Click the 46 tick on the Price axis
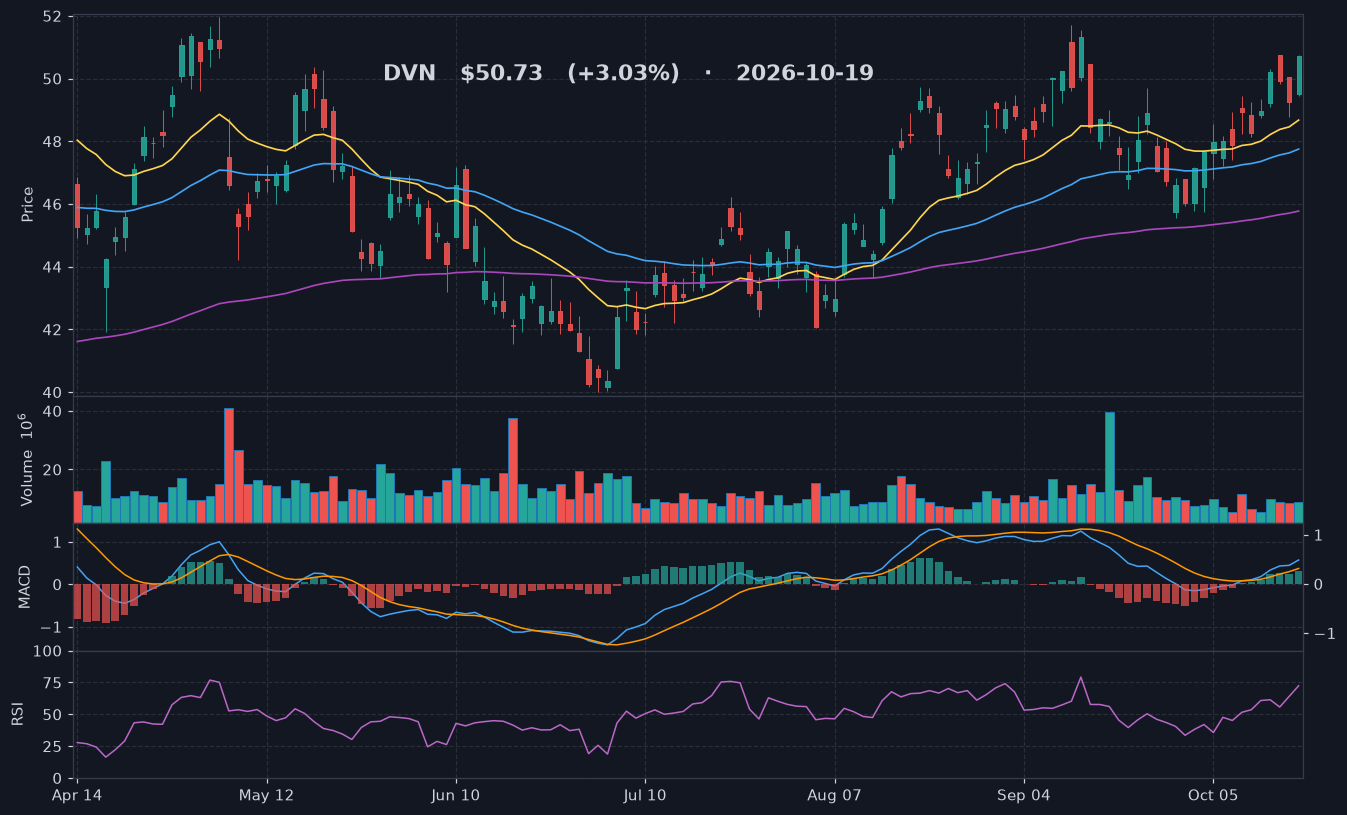The image size is (1347, 815). pyautogui.click(x=53, y=204)
